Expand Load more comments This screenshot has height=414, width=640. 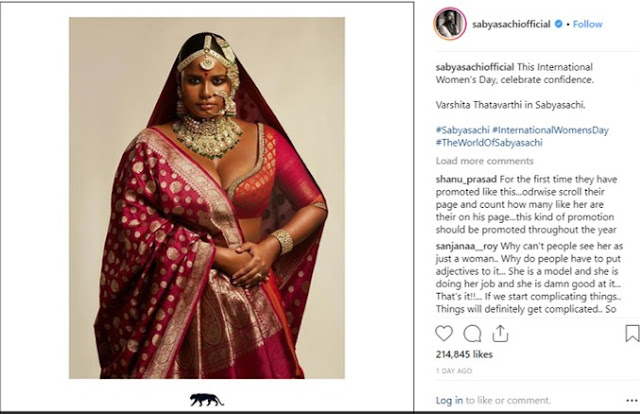pyautogui.click(x=484, y=160)
